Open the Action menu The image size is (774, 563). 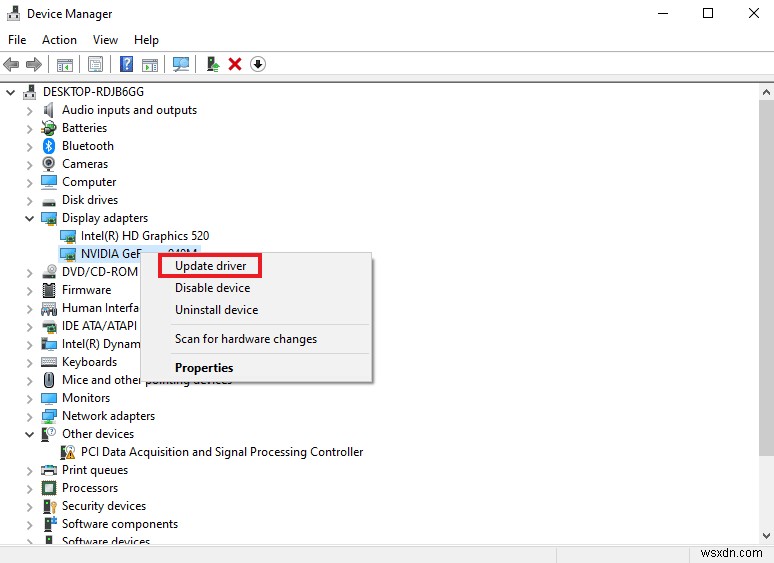click(59, 39)
